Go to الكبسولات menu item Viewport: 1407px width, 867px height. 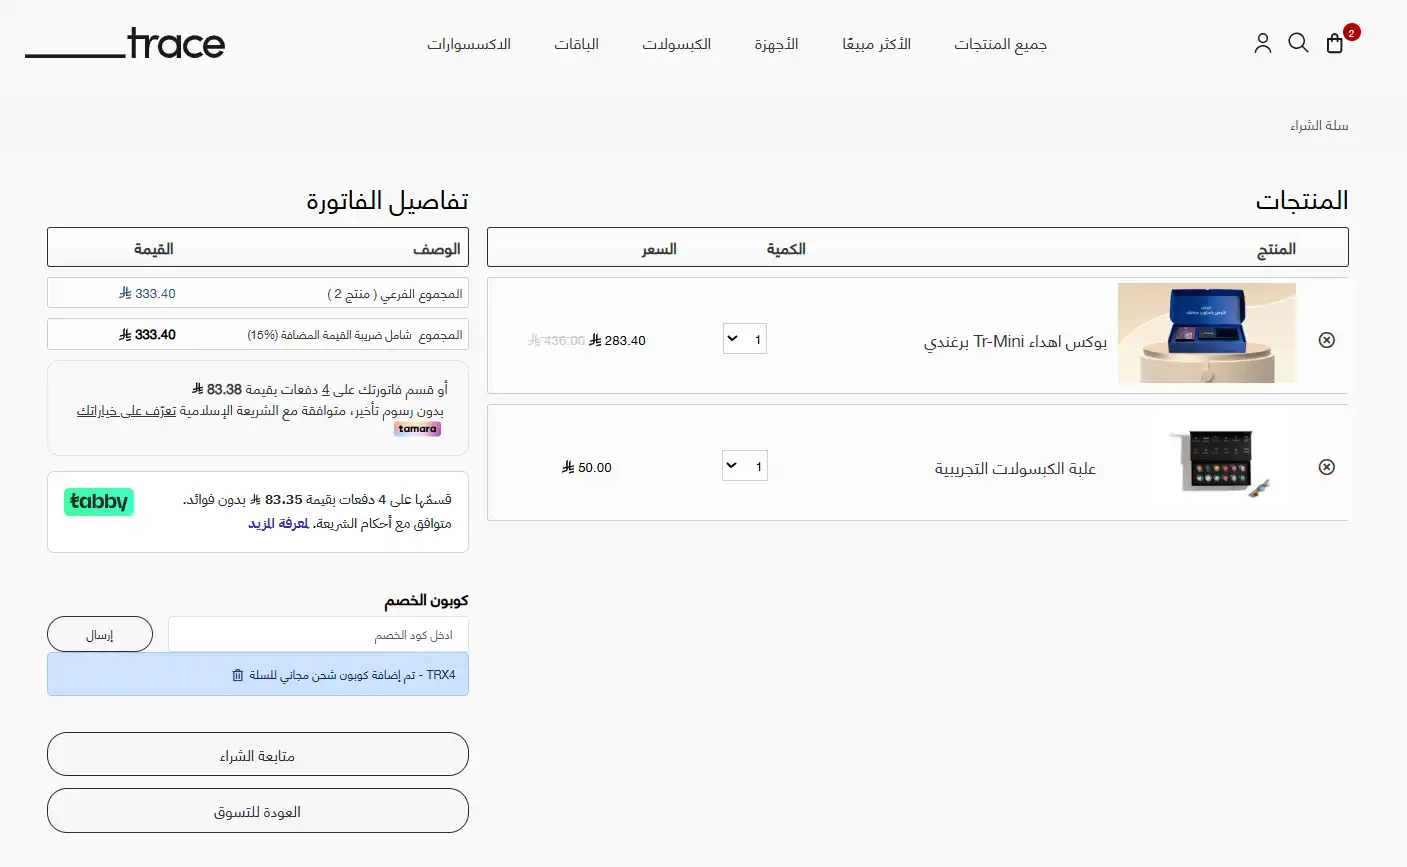coord(676,44)
